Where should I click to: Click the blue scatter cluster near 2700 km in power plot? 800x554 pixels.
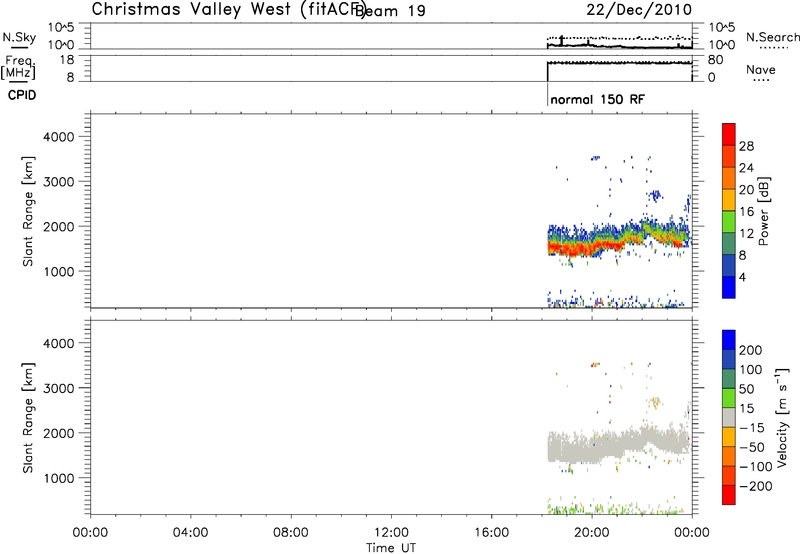pyautogui.click(x=655, y=195)
